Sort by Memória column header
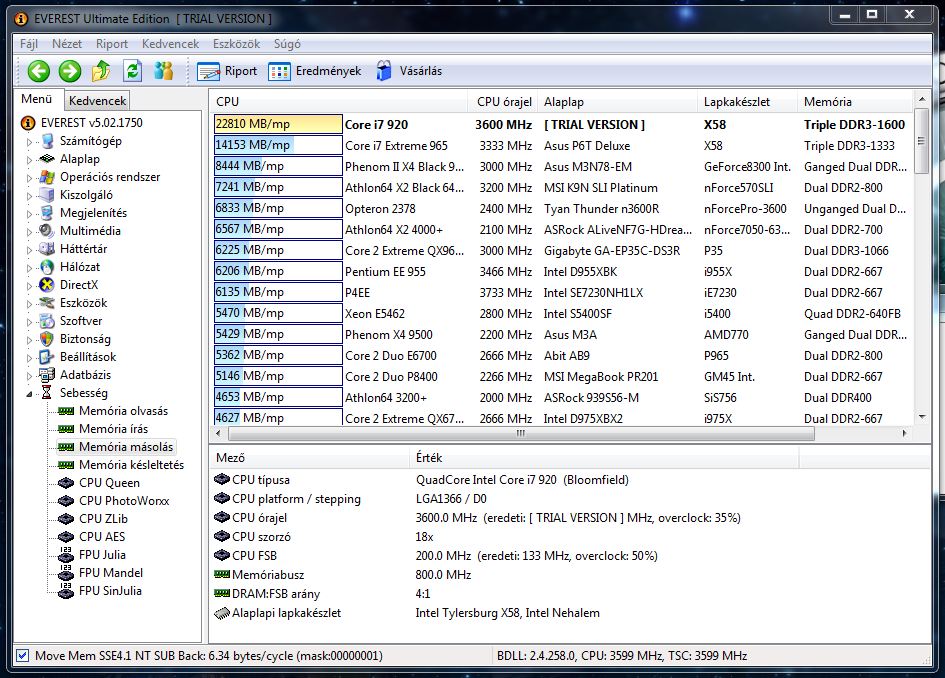 coord(855,102)
